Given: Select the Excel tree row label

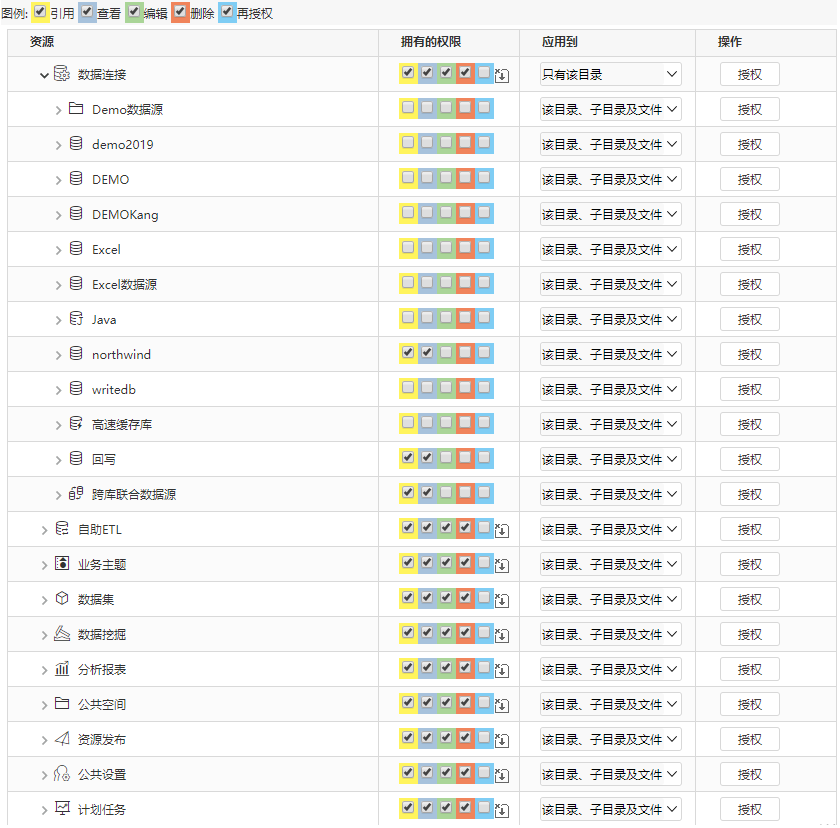Looking at the screenshot, I should [x=106, y=250].
